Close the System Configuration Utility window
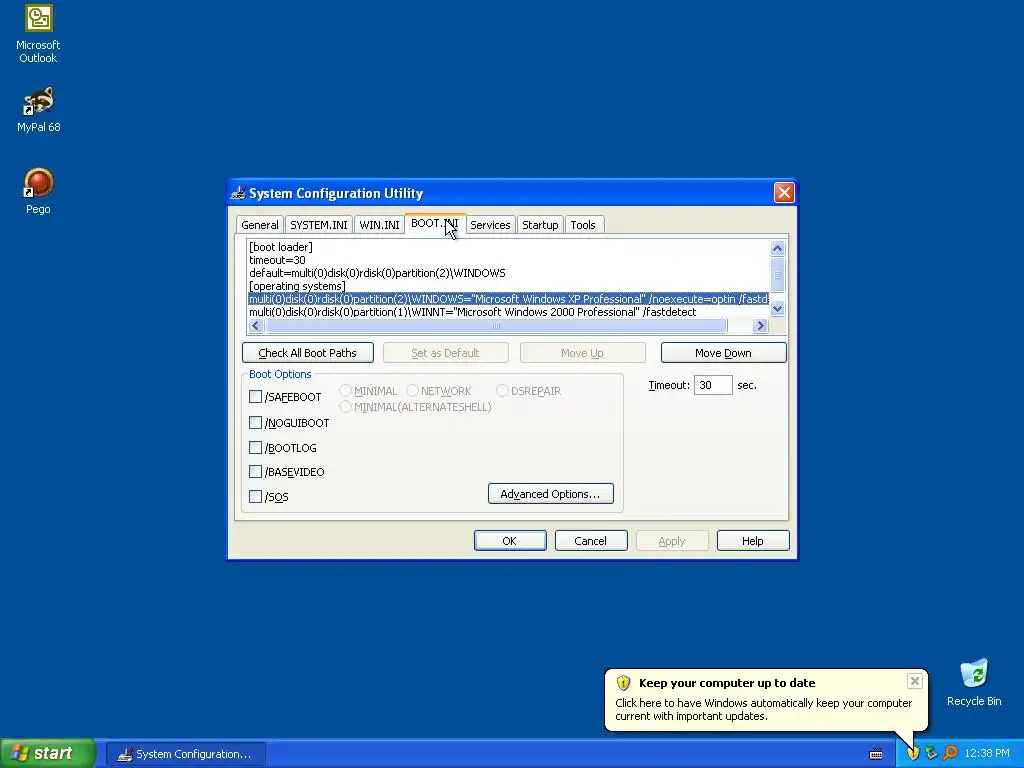The width and height of the screenshot is (1024, 768). [784, 193]
